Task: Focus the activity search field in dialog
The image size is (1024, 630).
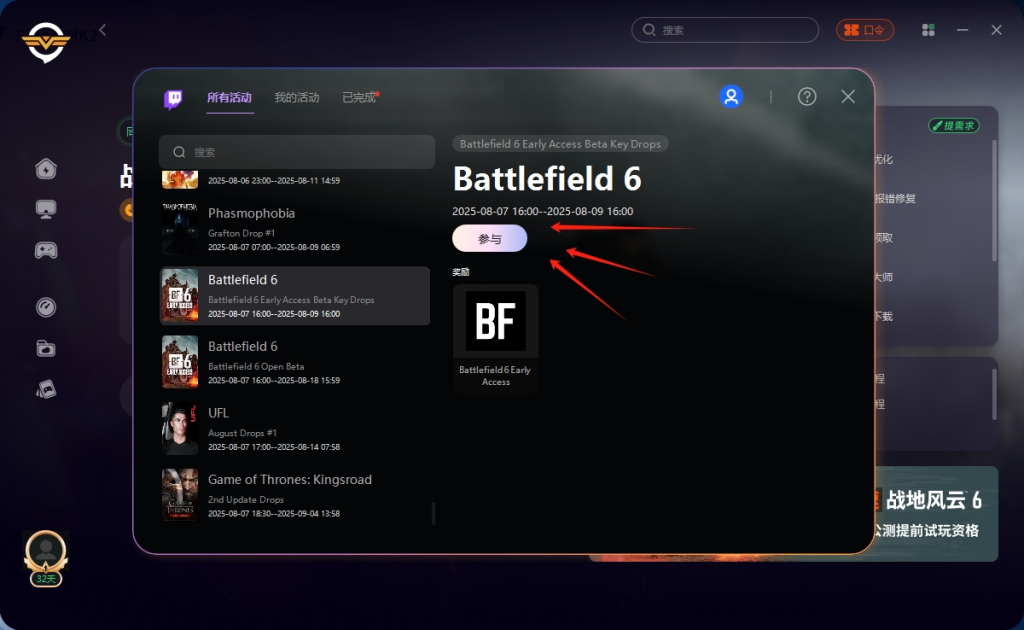Action: (x=297, y=152)
